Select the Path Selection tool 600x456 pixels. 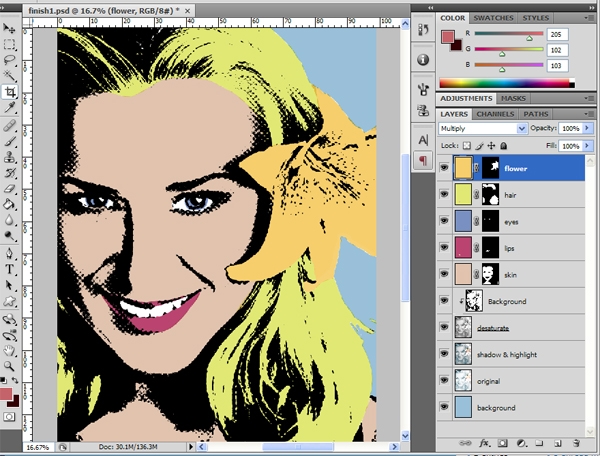tap(9, 285)
